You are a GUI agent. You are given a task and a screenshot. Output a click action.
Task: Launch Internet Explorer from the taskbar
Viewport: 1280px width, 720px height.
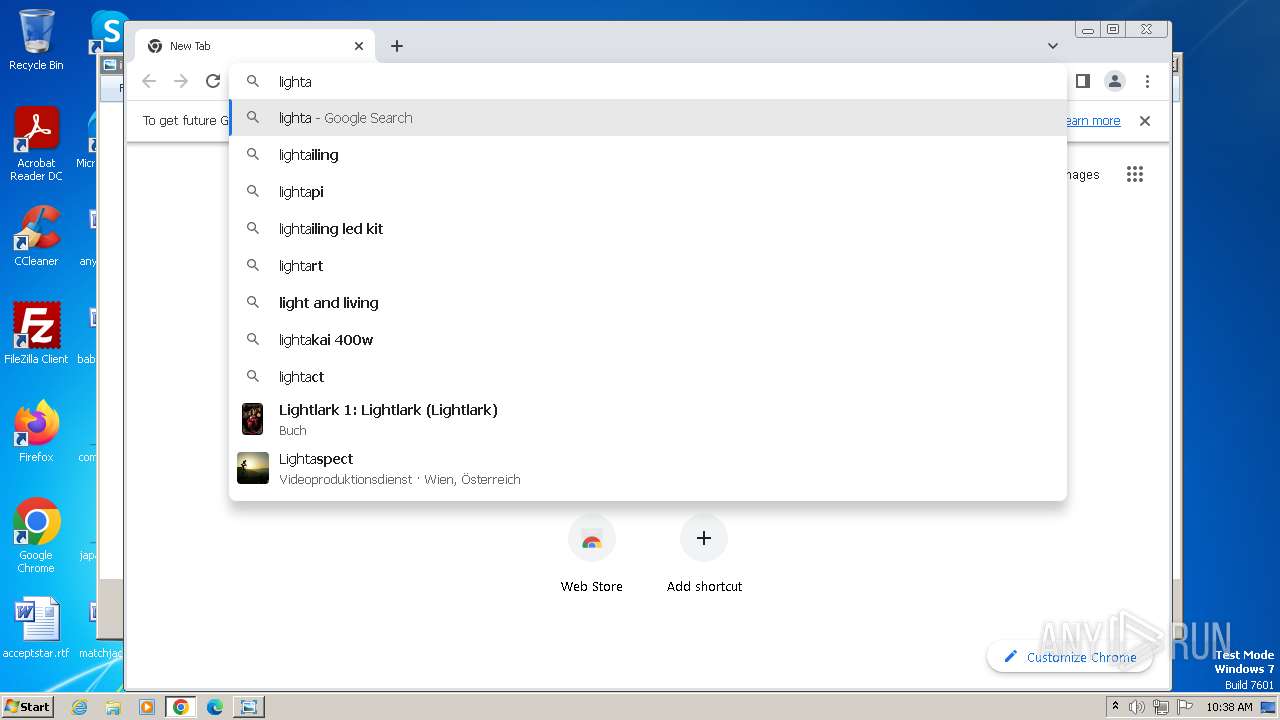click(x=80, y=707)
